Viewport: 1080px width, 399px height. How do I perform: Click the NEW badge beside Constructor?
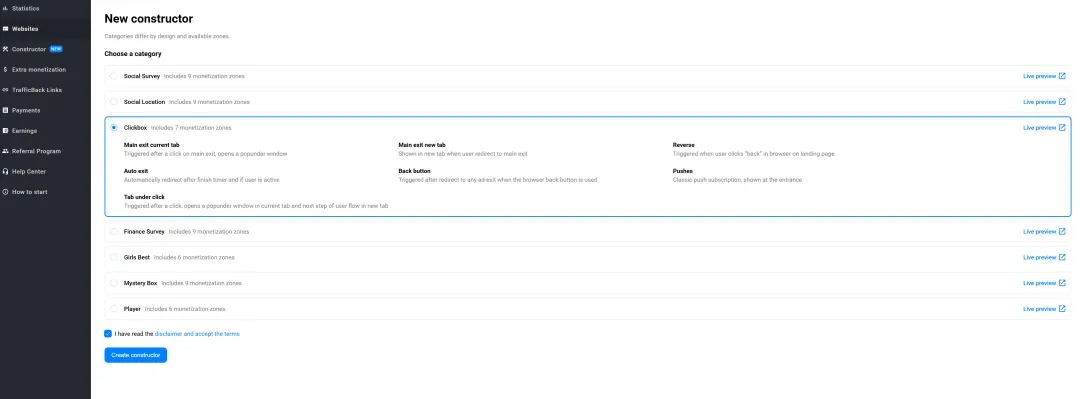pyautogui.click(x=56, y=49)
